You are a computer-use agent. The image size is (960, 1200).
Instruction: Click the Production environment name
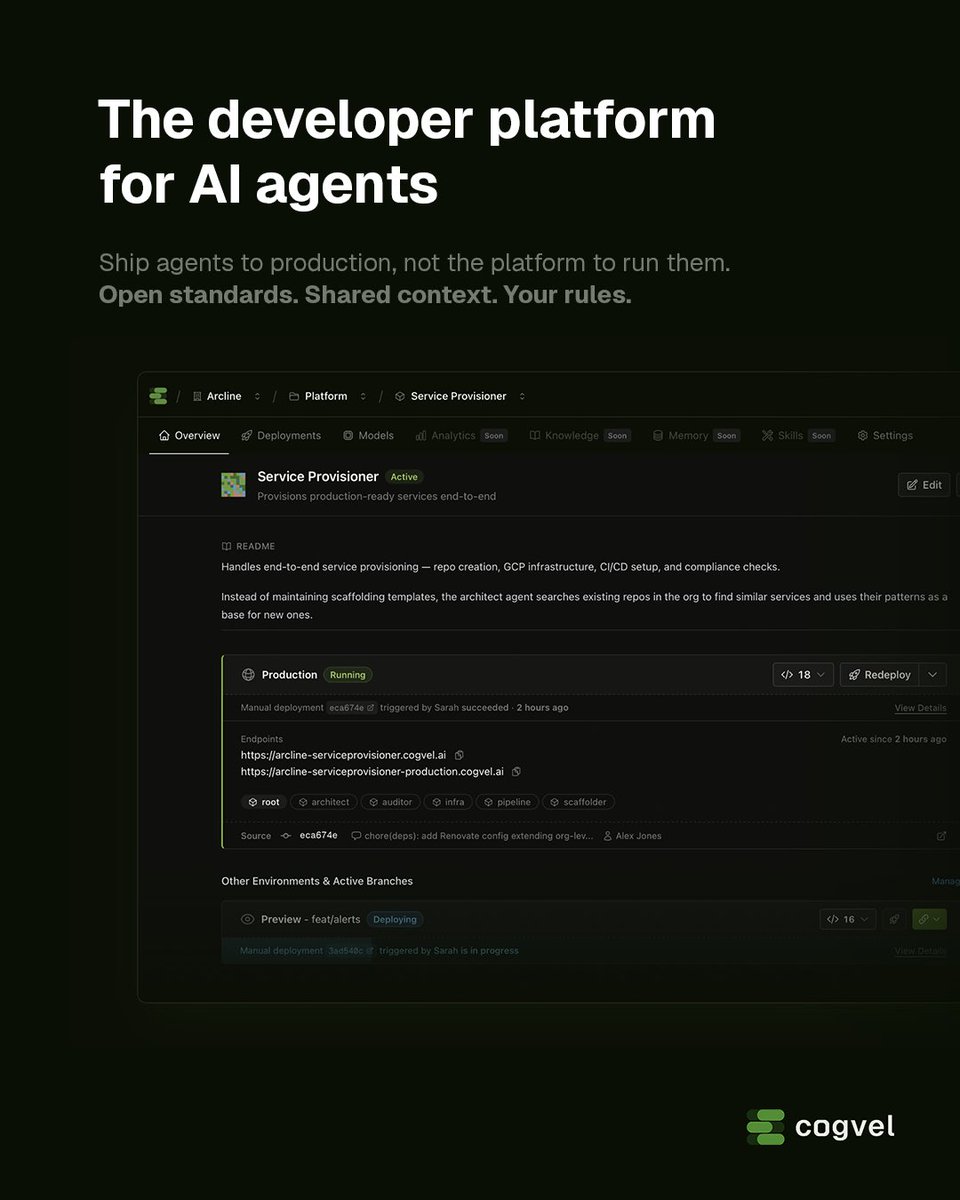pos(290,675)
